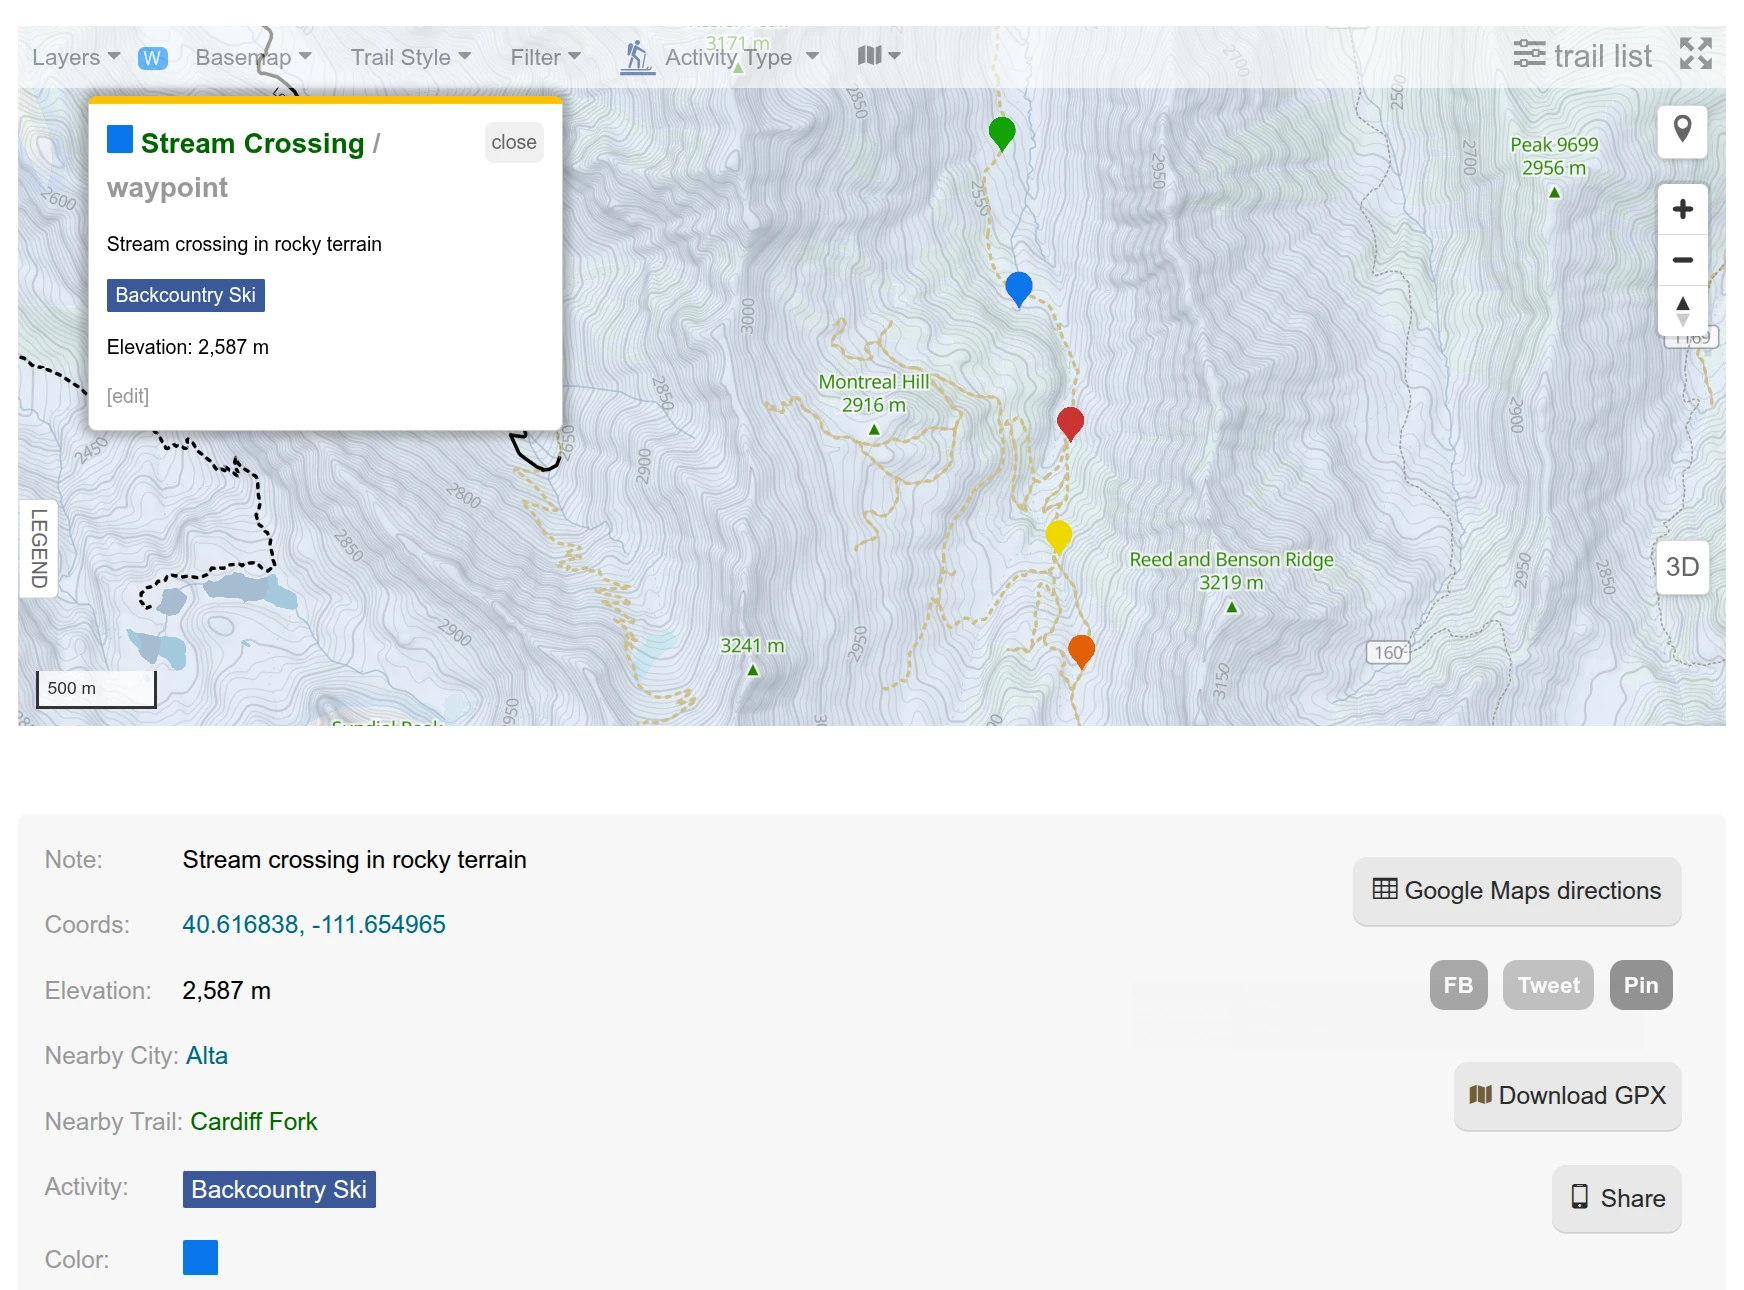Select the blue map pin
Viewport: 1744px width, 1290px height.
point(1018,288)
